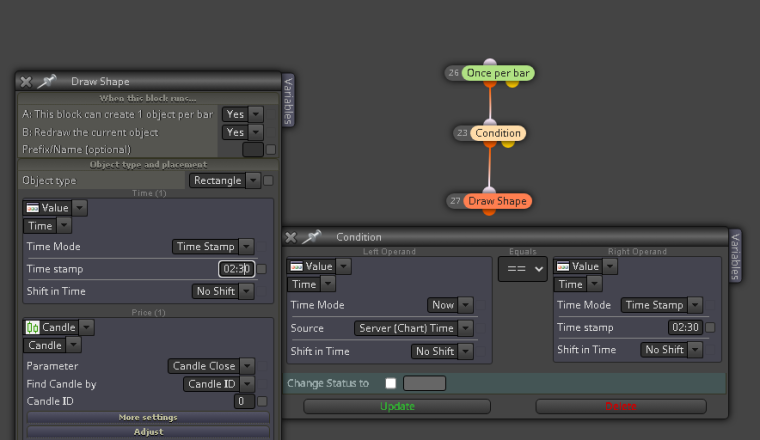Image resolution: width=760 pixels, height=440 pixels.
Task: Open Variables tab on Condition panel
Action: click(x=735, y=257)
